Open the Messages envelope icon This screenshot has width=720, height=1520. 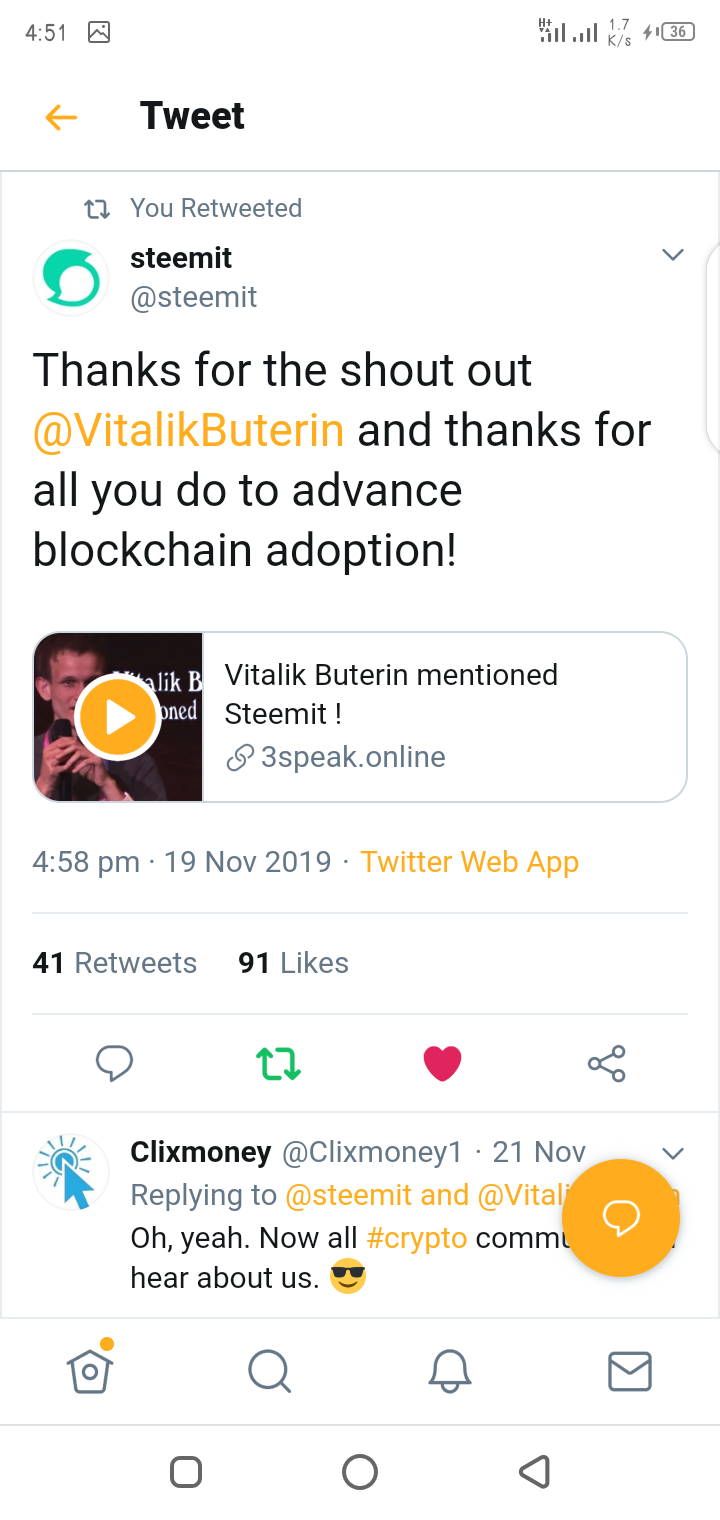click(630, 1371)
